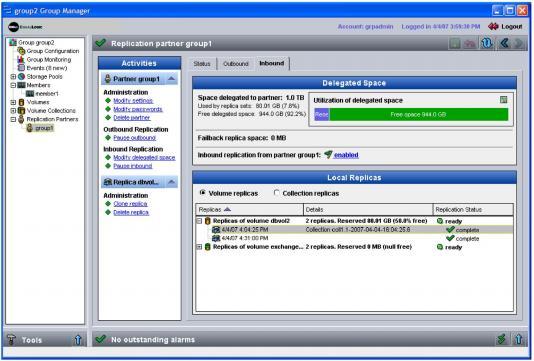Click the alarms panel up arrow icon
This screenshot has height=361, width=534.
(x=519, y=339)
